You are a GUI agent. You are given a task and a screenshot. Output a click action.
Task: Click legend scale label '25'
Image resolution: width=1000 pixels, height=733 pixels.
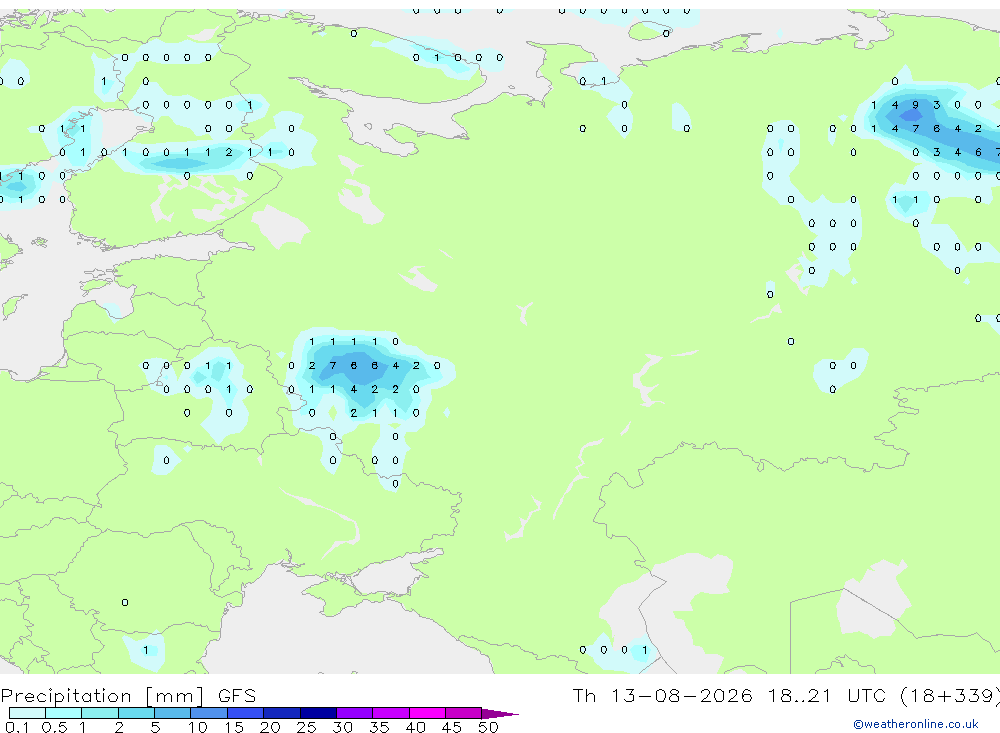pos(307,727)
